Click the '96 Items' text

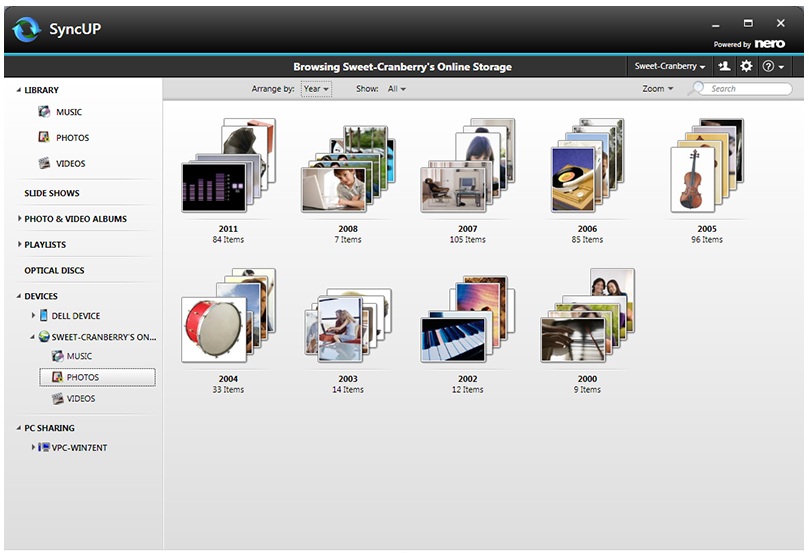pos(707,240)
